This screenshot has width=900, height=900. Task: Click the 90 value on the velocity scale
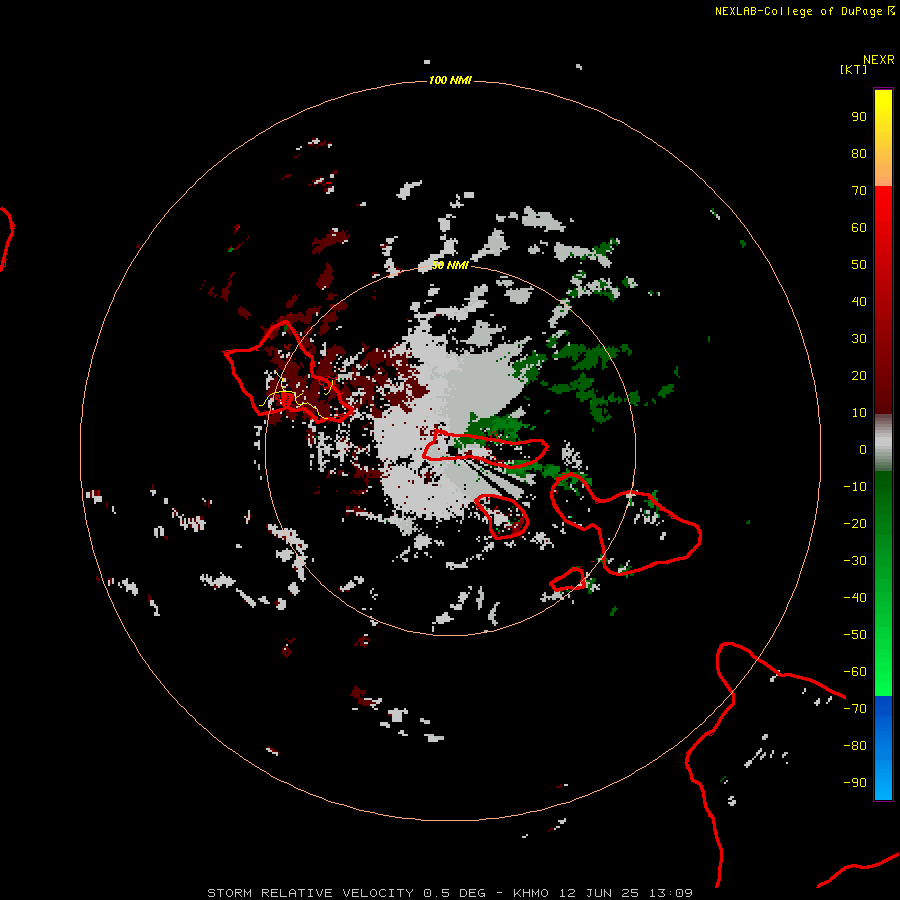click(x=859, y=117)
